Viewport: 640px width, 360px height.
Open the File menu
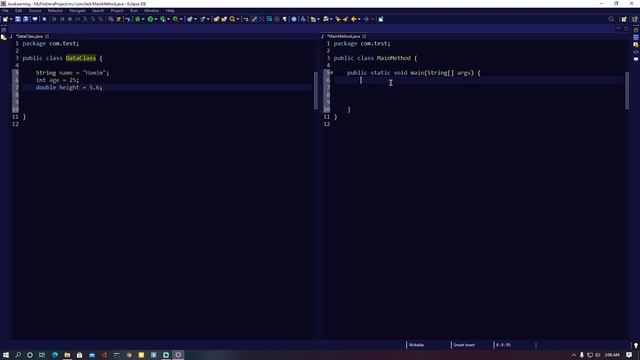tap(5, 11)
